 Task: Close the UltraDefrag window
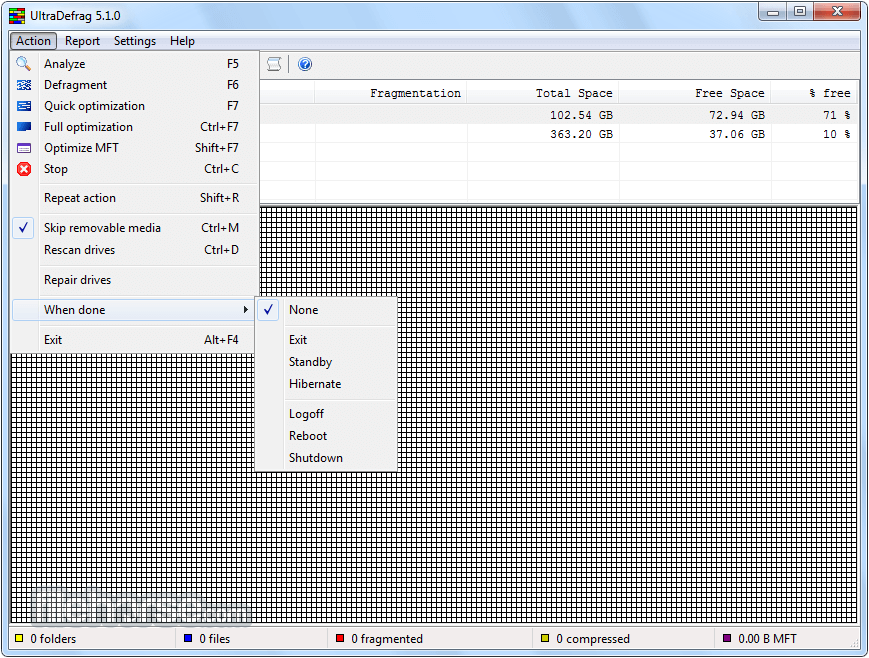[837, 12]
